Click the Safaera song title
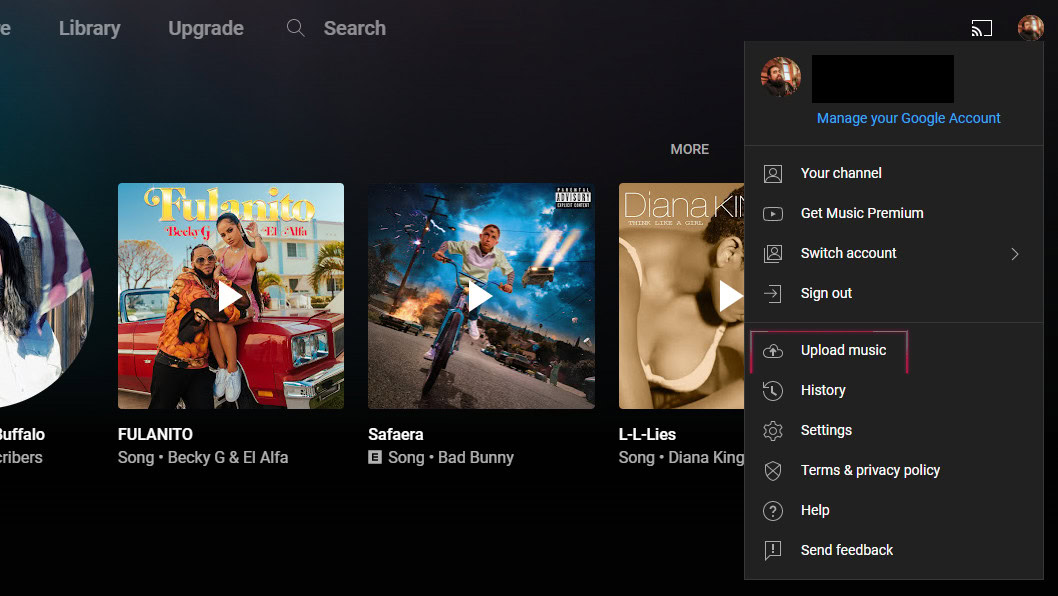The image size is (1058, 596). (x=395, y=434)
